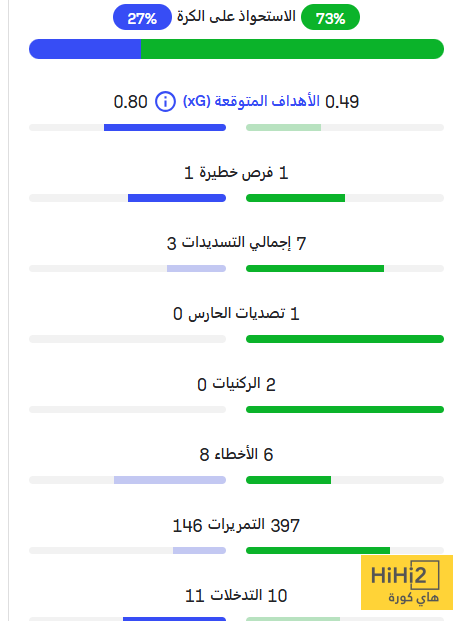The image size is (464, 621).
Task: Click the green part of possession bar
Action: (x=292, y=49)
